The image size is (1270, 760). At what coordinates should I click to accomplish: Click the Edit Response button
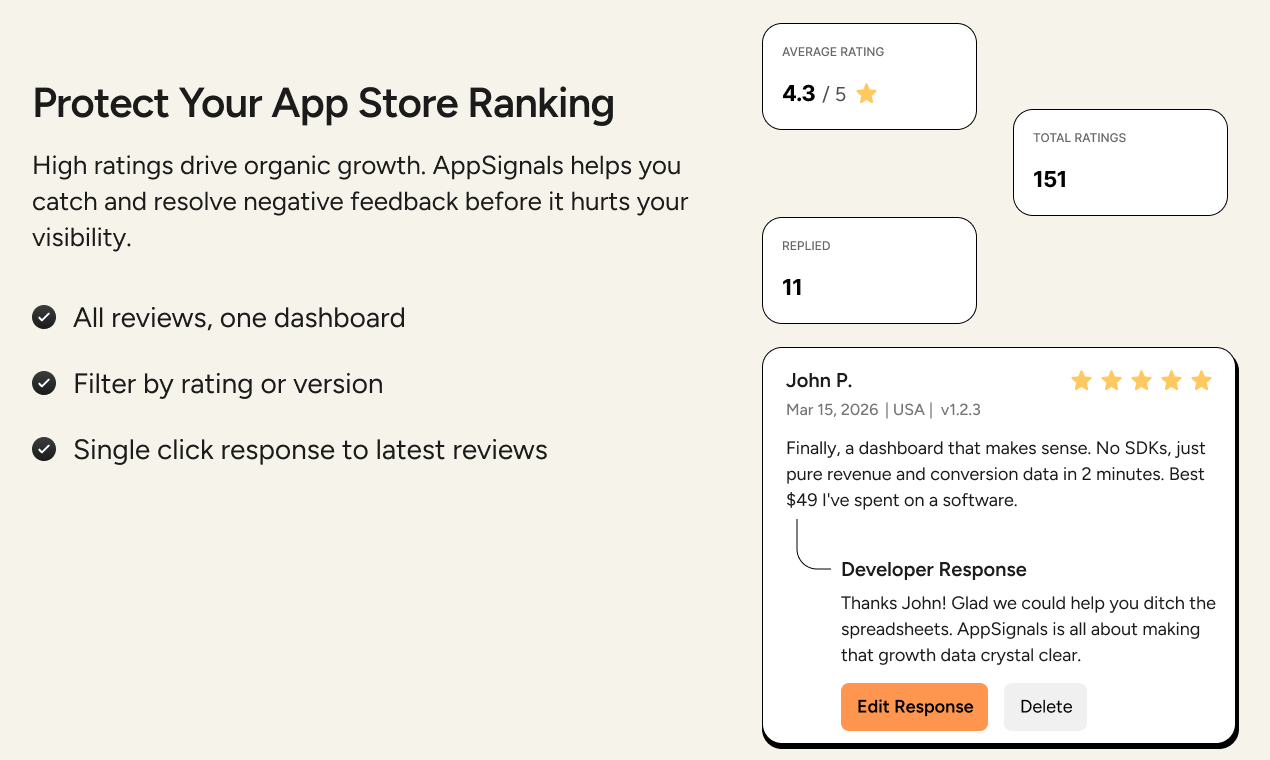(x=914, y=707)
